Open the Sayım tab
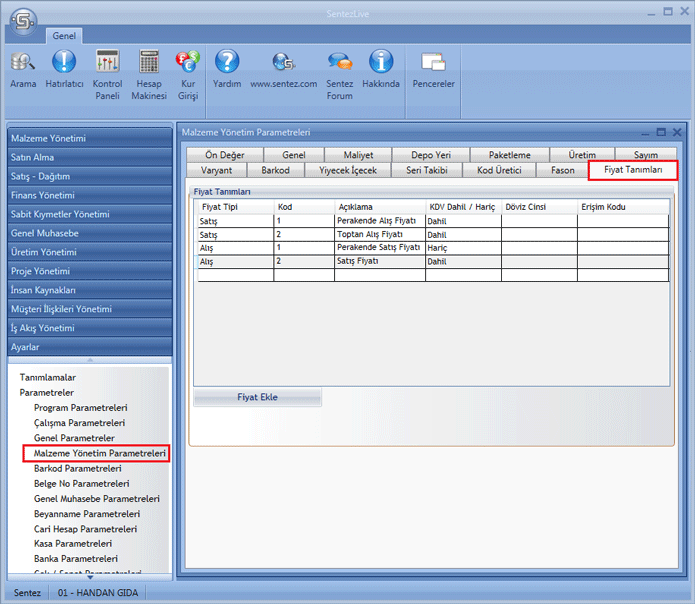 point(646,155)
